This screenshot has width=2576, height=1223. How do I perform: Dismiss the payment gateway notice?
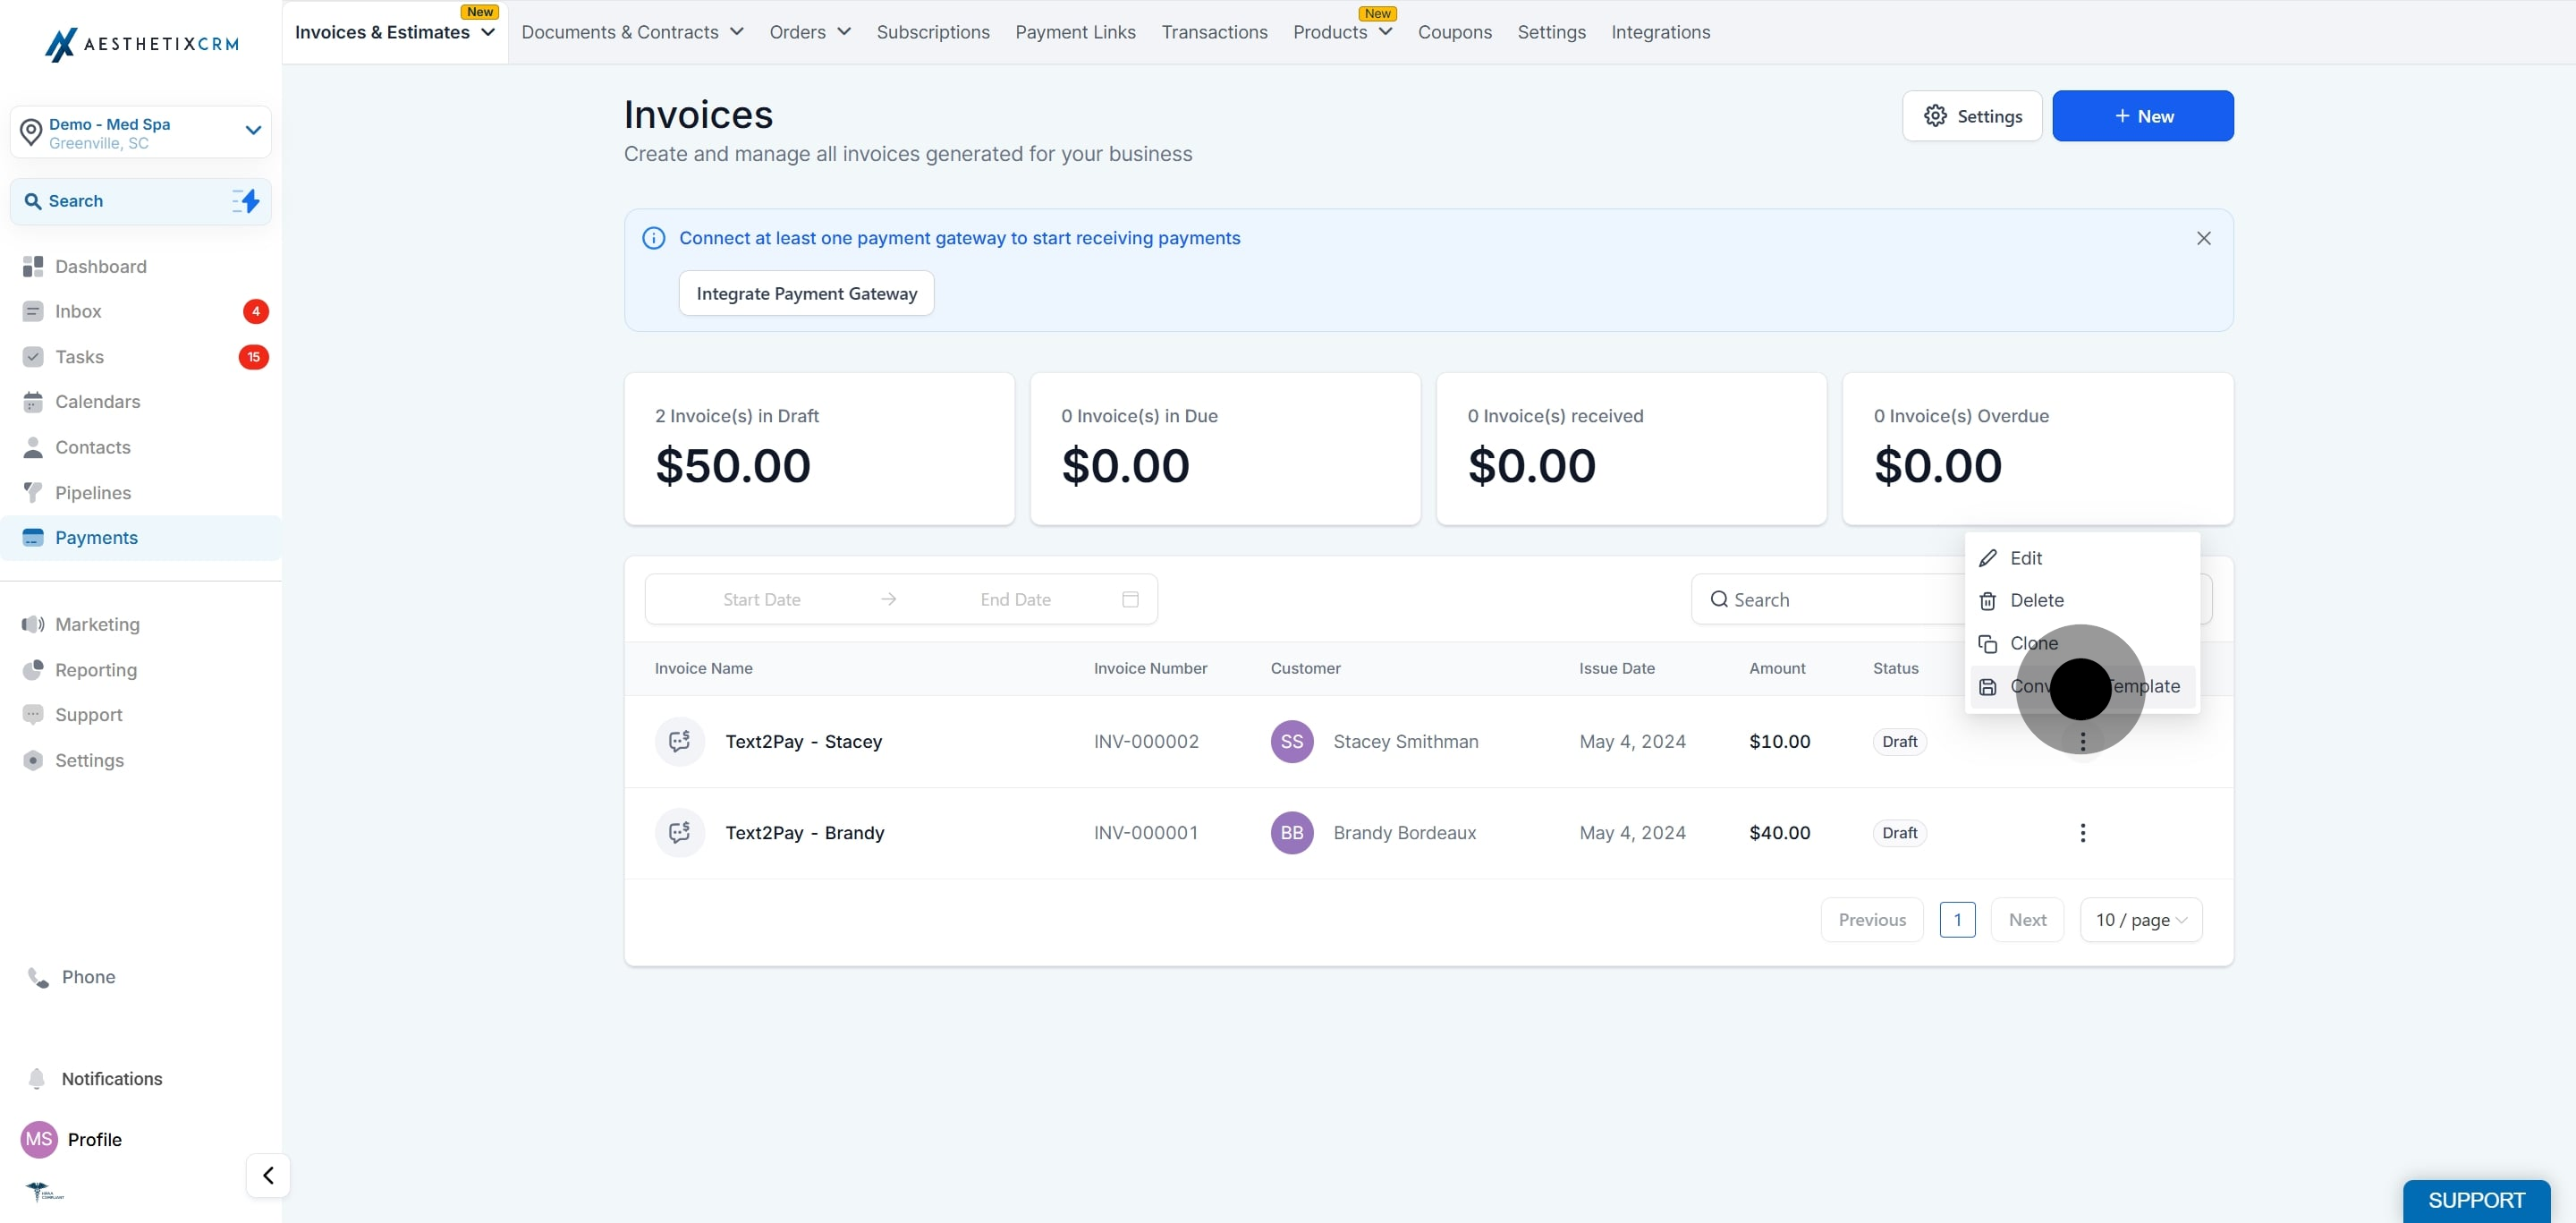point(2204,238)
